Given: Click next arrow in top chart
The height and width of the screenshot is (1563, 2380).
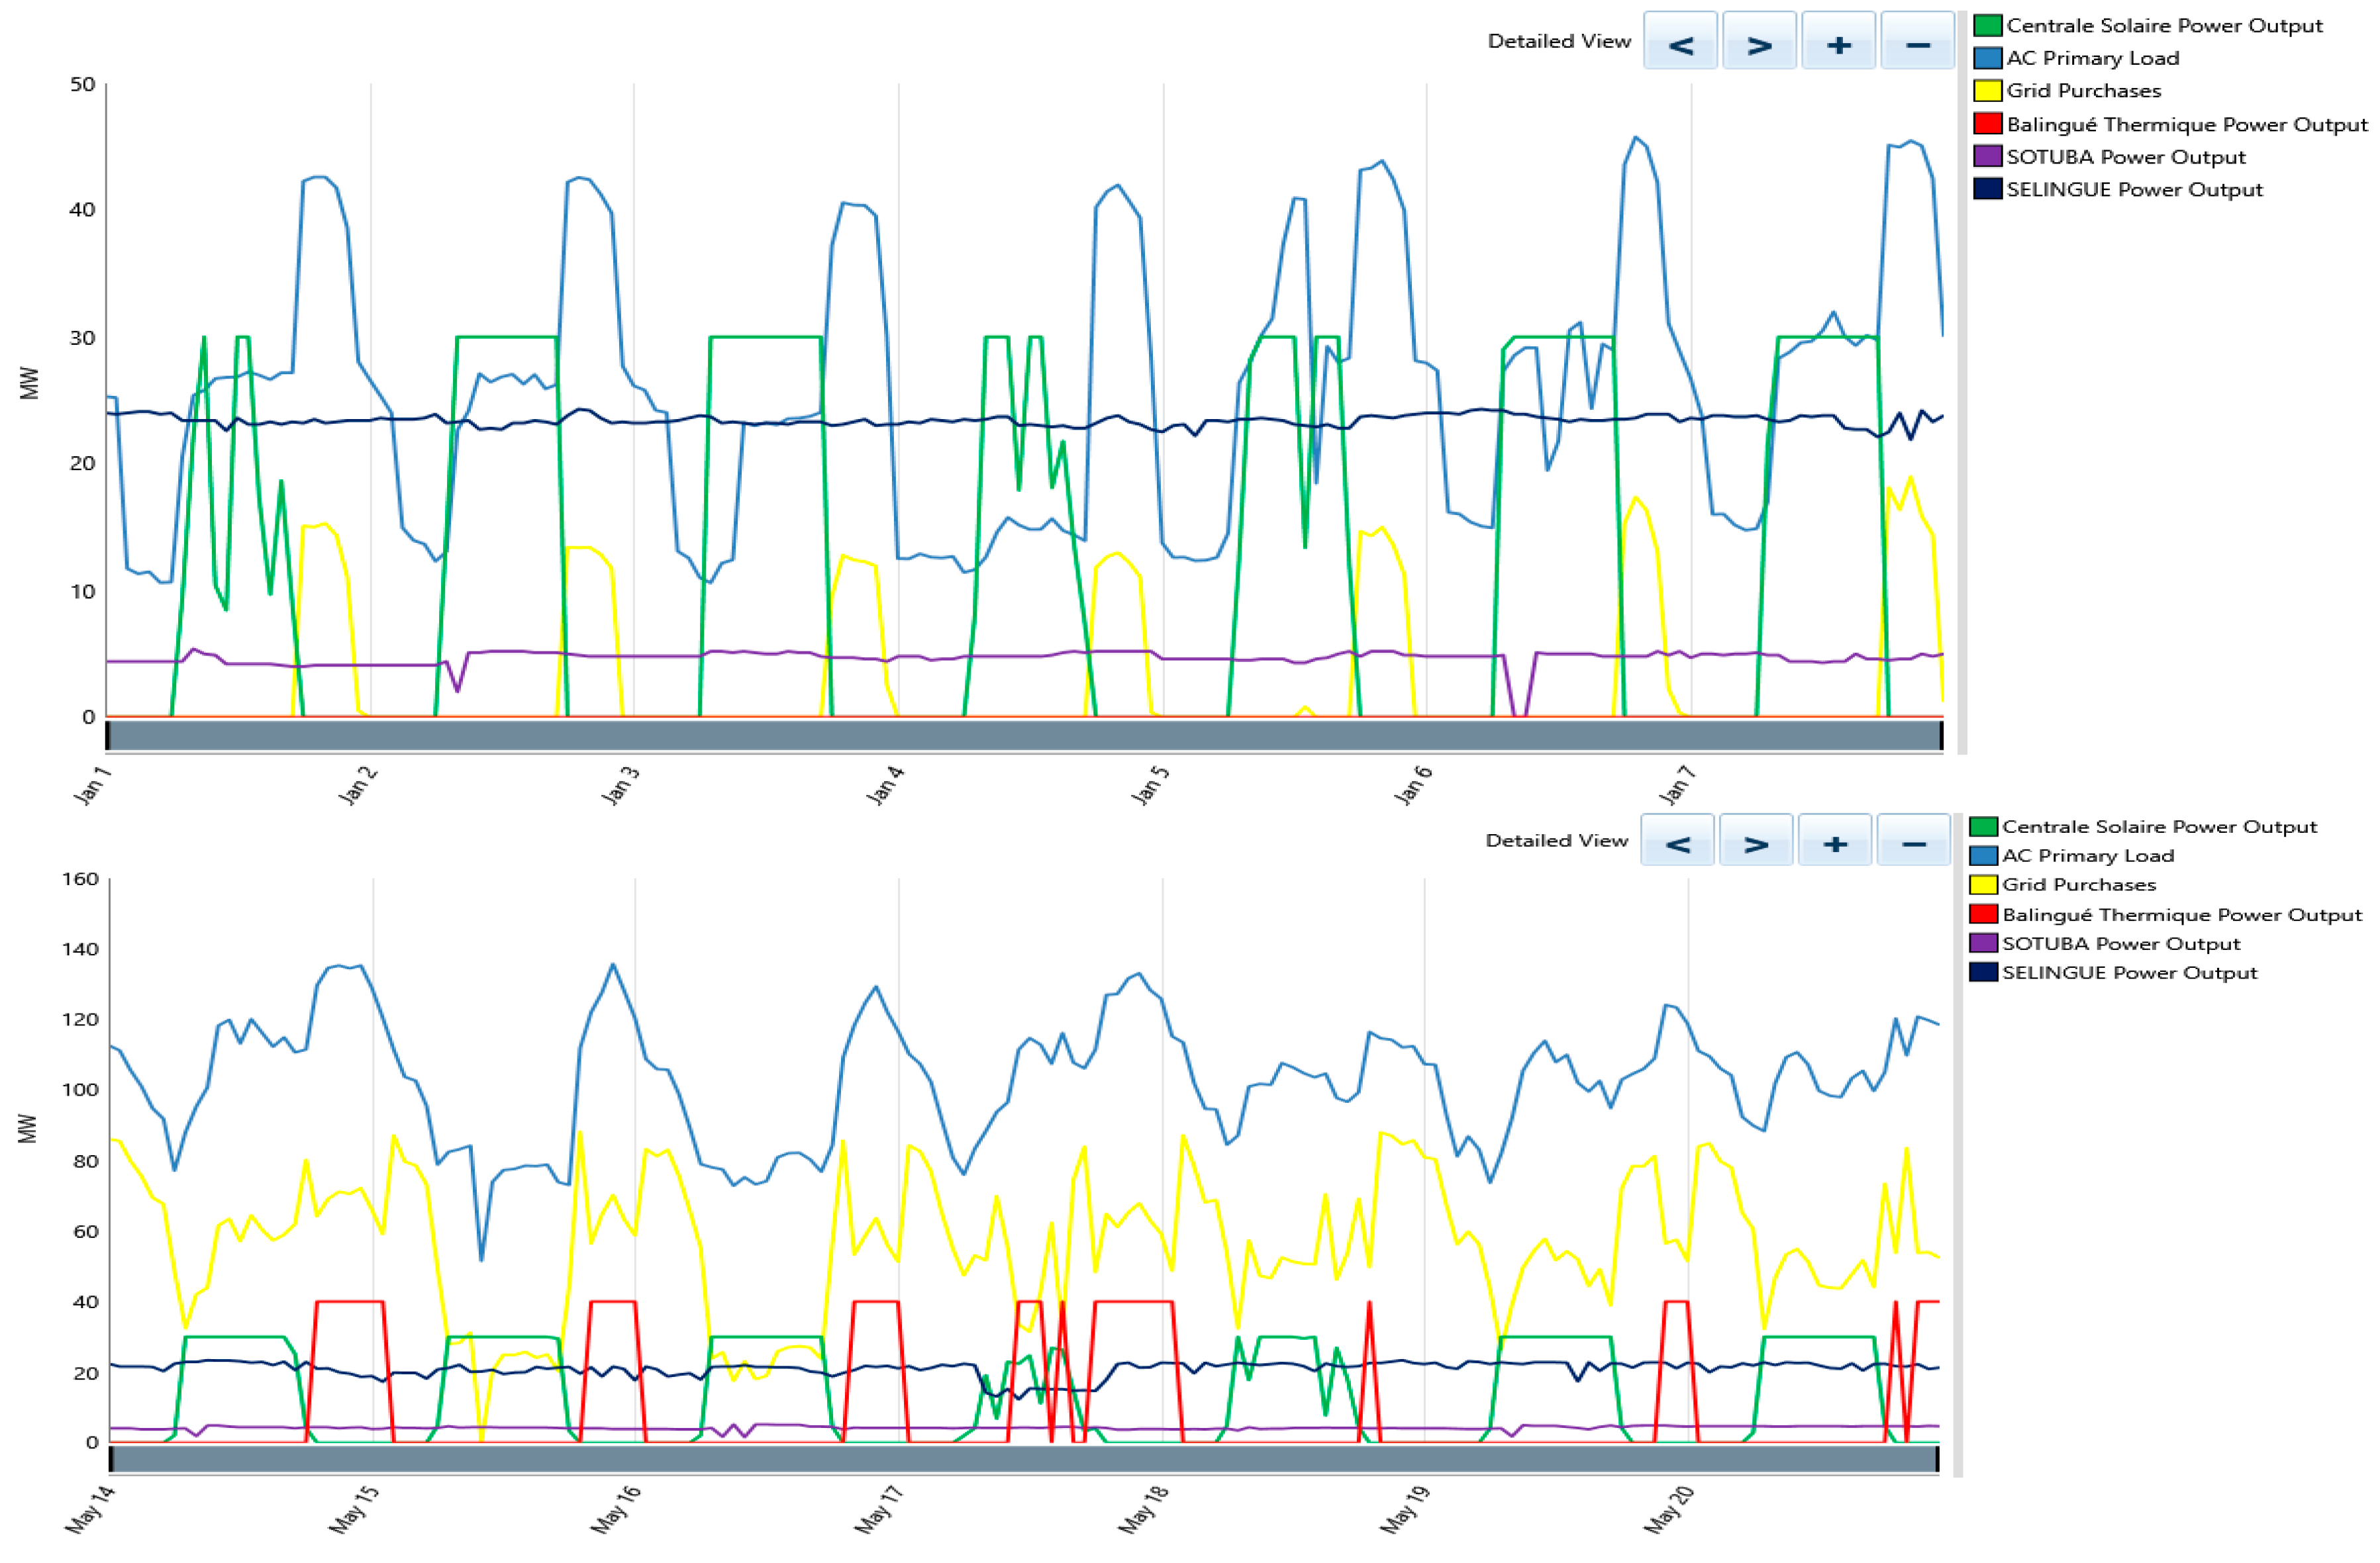Looking at the screenshot, I should [x=1759, y=42].
